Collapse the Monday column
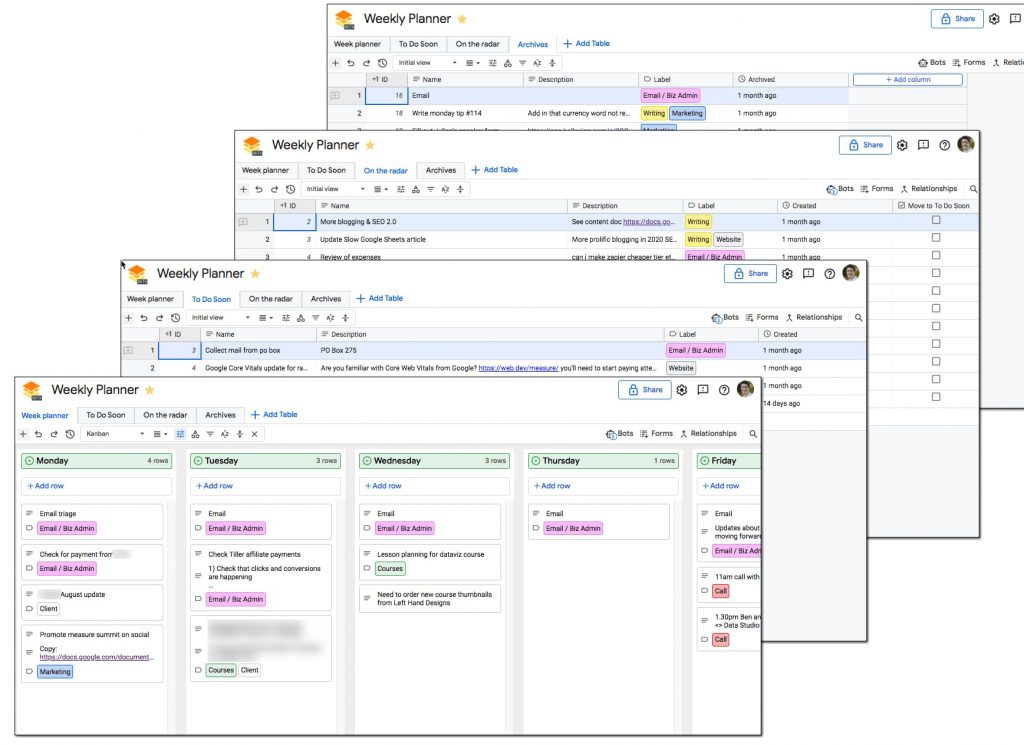 (x=30, y=461)
